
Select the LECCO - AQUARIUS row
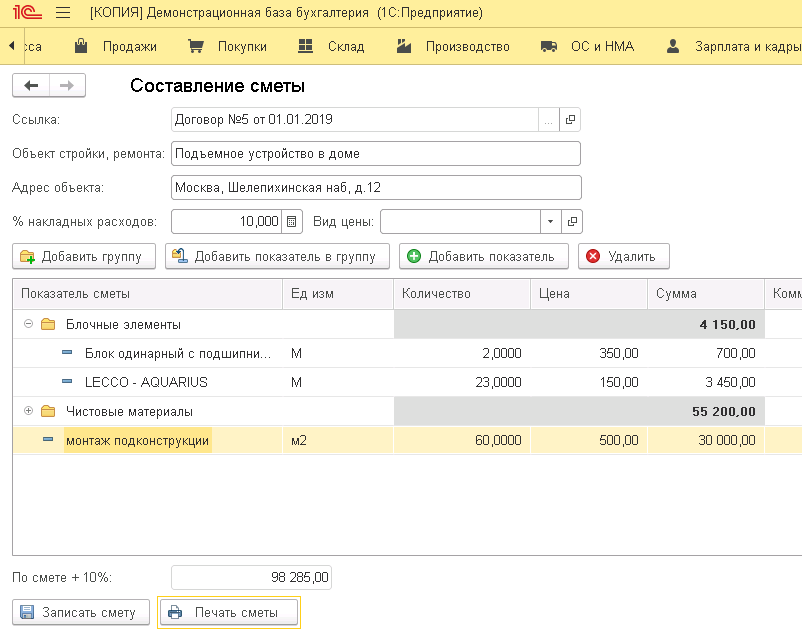pos(146,382)
